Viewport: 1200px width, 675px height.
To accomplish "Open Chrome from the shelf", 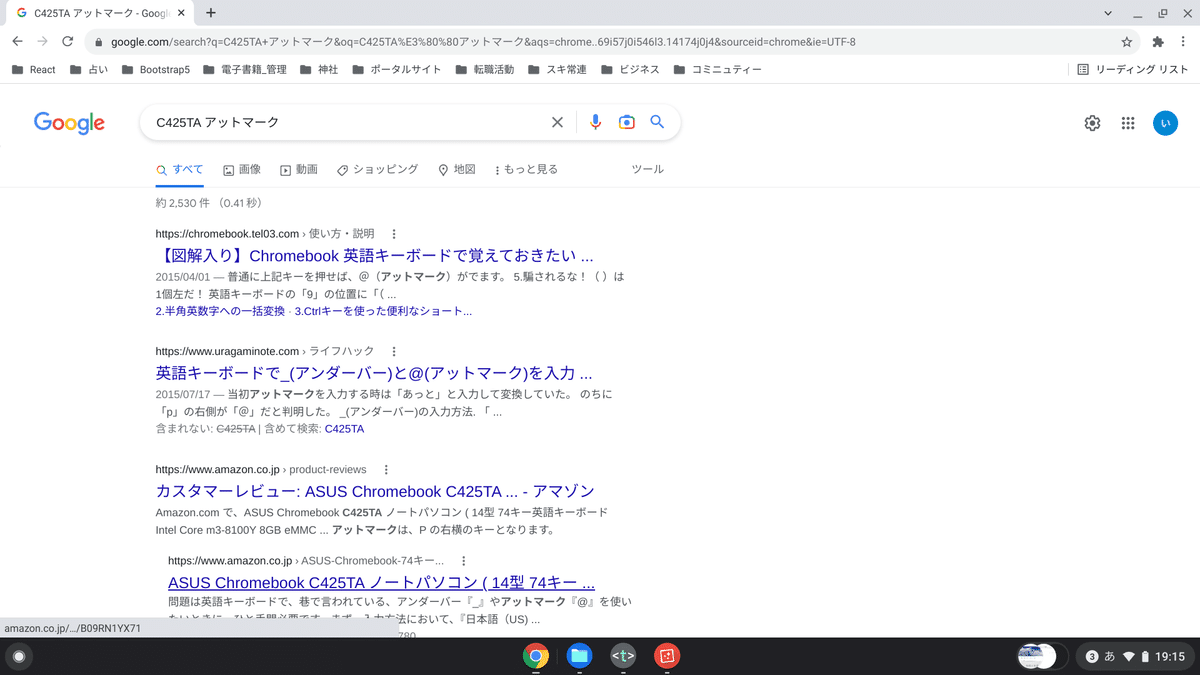I will 536,656.
